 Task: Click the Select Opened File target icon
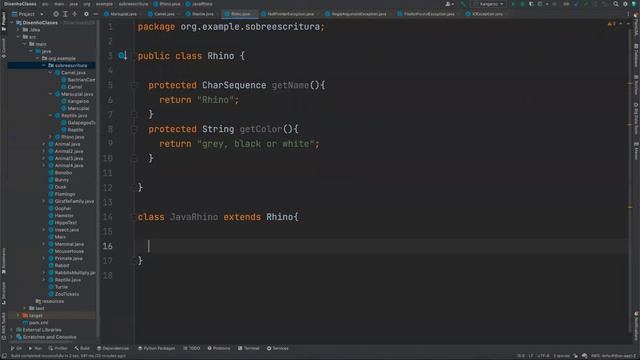click(56, 14)
